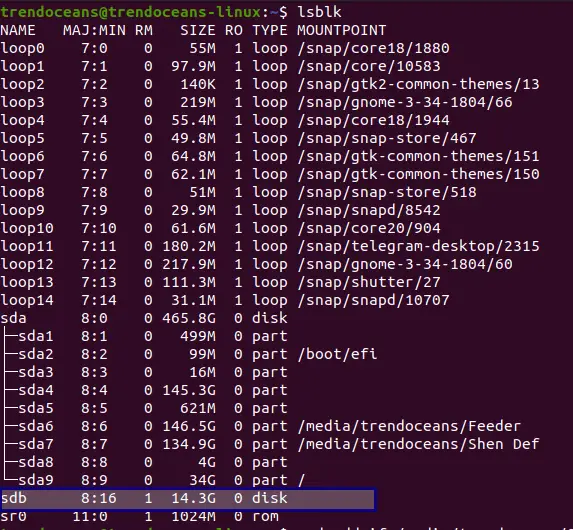Click the /media/trendoceans/Feeder mountpoint
Viewport: 573px width, 530px height.
(409, 426)
